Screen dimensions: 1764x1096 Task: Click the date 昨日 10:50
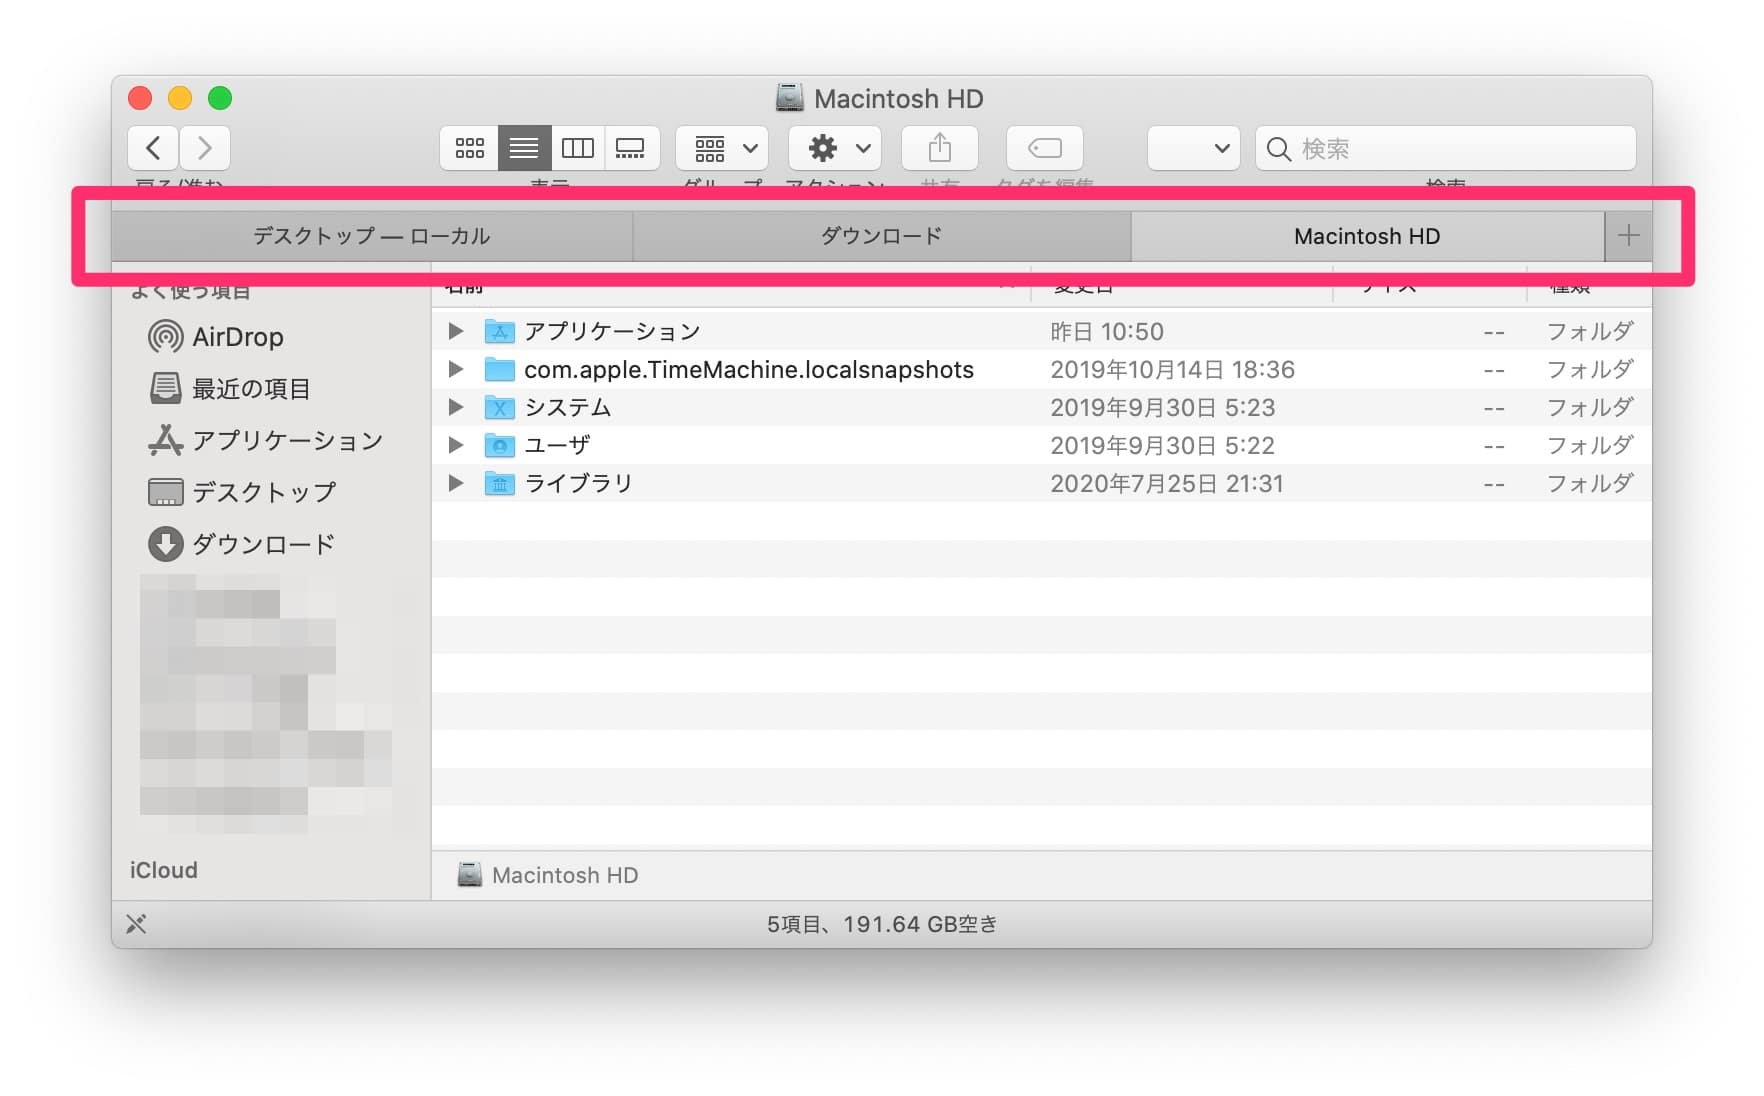click(x=1107, y=331)
